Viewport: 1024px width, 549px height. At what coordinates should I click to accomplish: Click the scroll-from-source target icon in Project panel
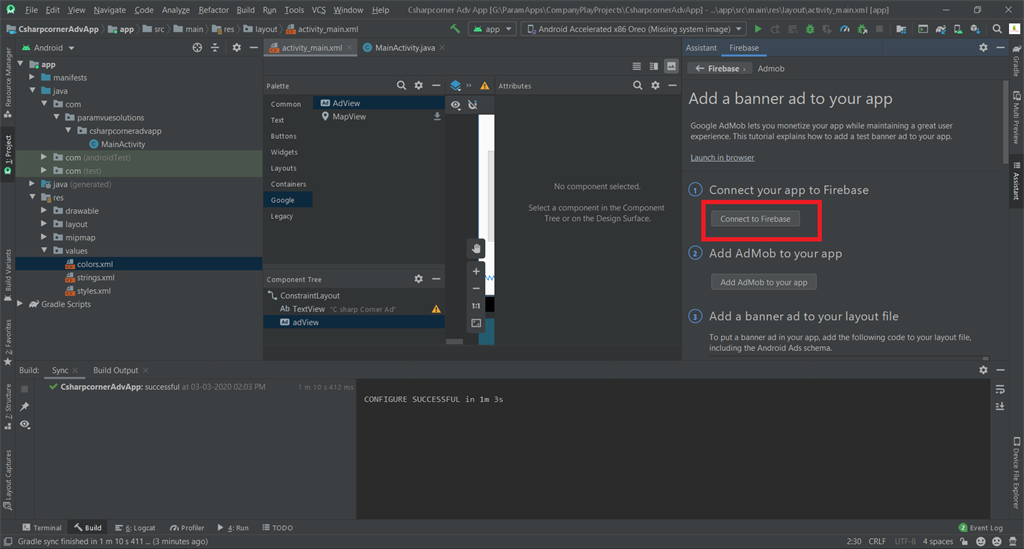pyautogui.click(x=197, y=48)
